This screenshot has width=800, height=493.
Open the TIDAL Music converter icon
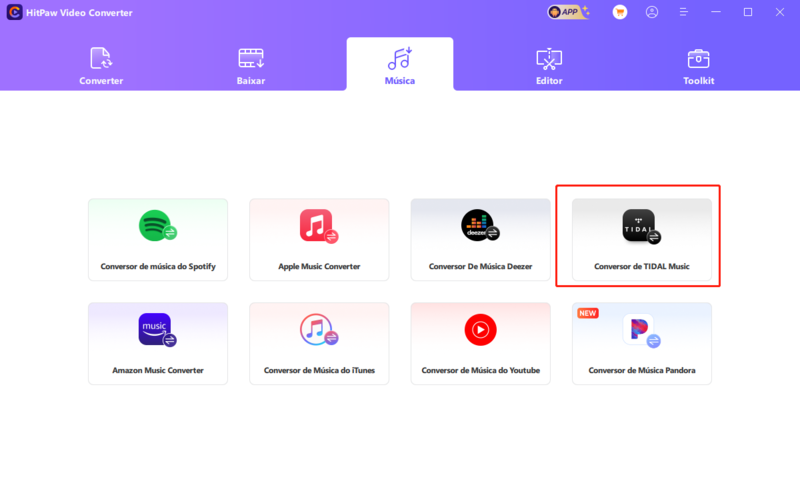pos(641,226)
